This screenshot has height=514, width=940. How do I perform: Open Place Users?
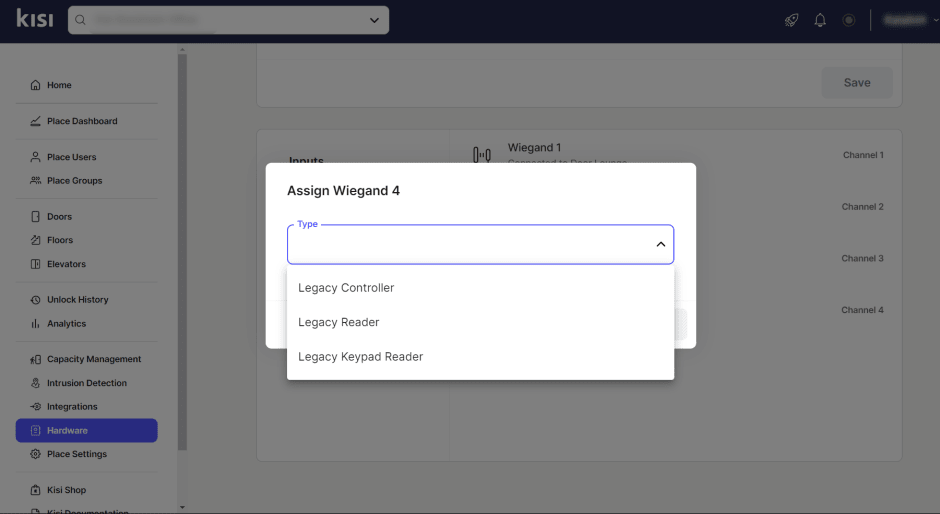coord(71,157)
